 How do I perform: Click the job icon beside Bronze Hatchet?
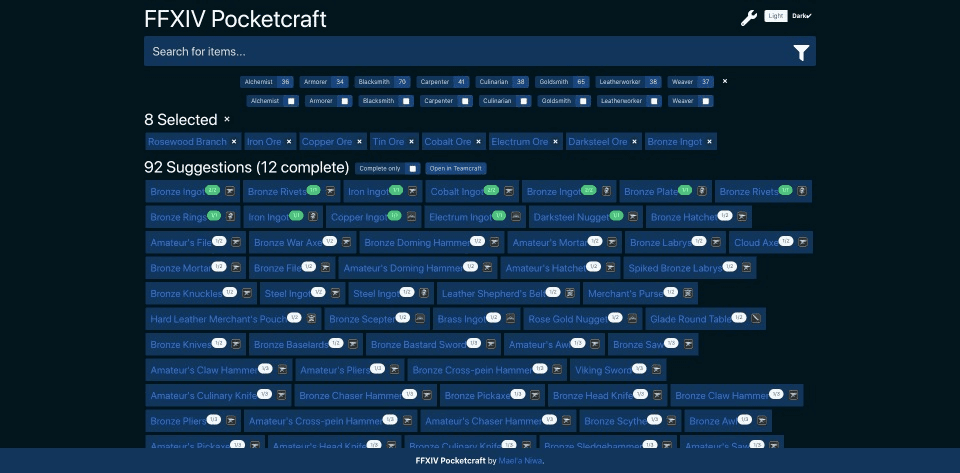coord(742,217)
